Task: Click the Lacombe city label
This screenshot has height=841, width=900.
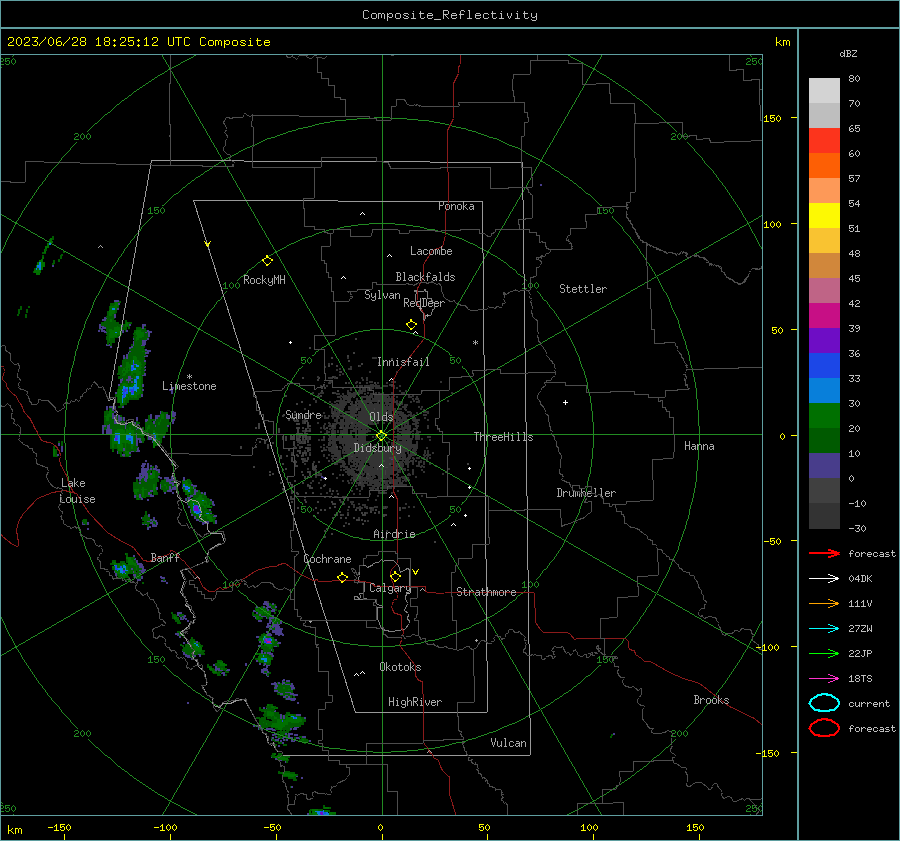Action: (431, 251)
